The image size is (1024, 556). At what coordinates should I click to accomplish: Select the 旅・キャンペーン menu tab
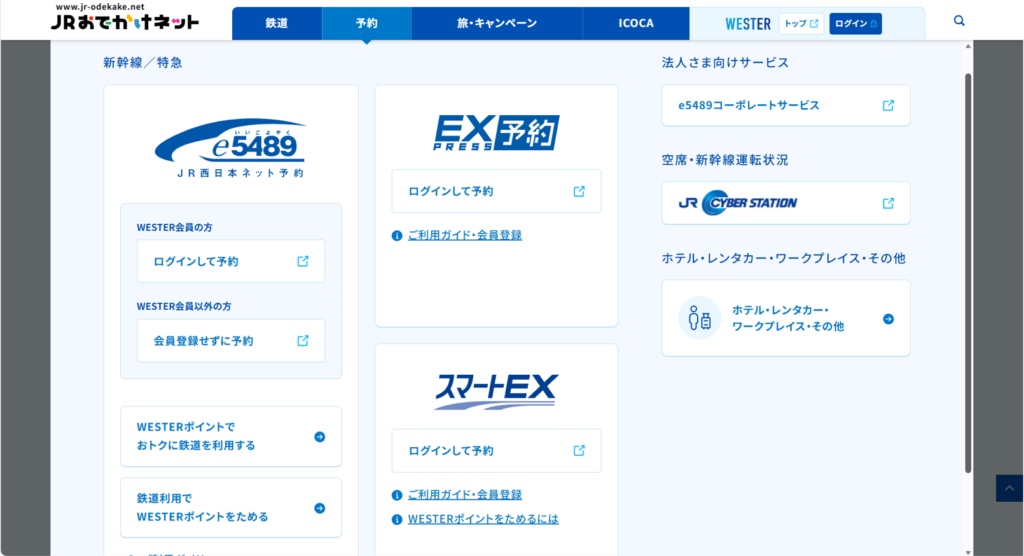[496, 23]
